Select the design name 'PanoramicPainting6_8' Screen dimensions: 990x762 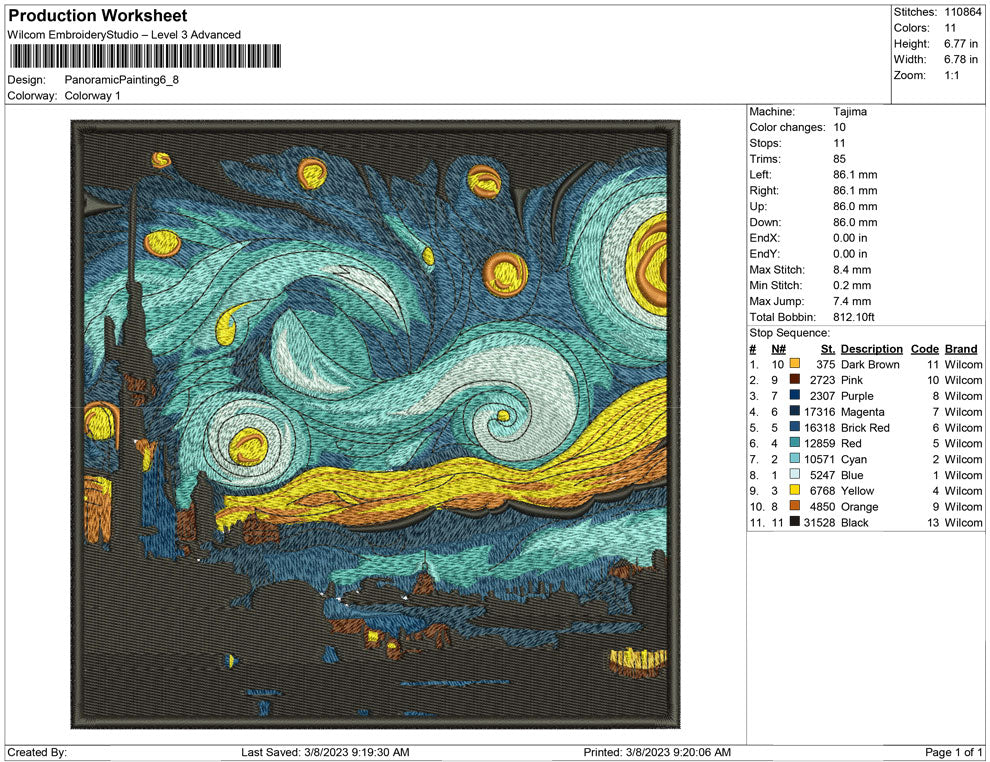click(x=122, y=80)
